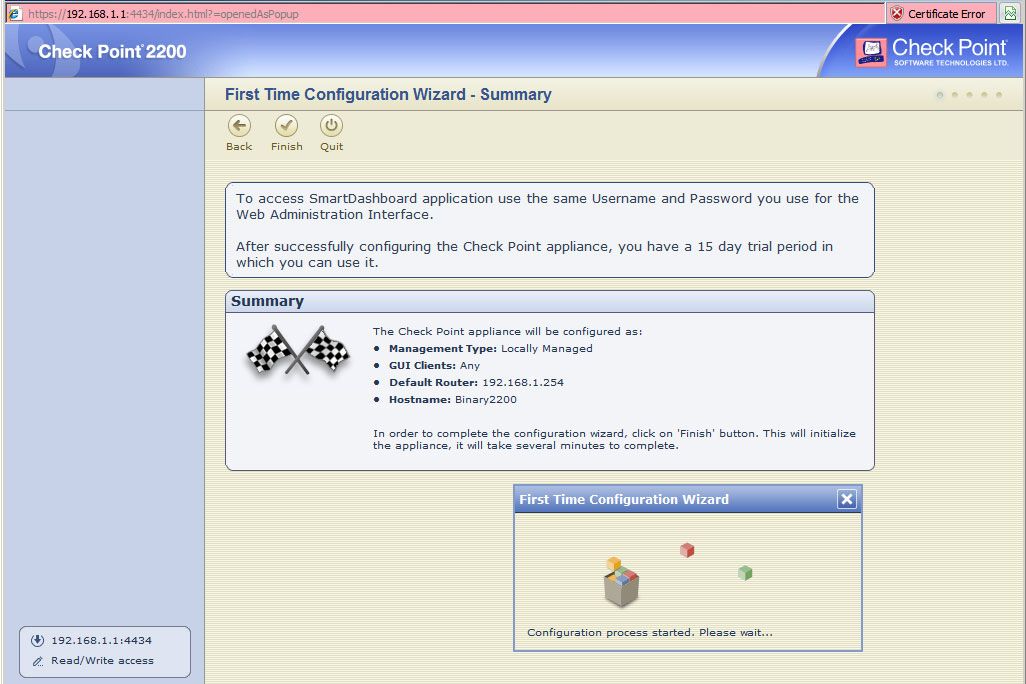Click the 'Read/Write access' status text
Image resolution: width=1026 pixels, height=684 pixels.
click(x=103, y=660)
